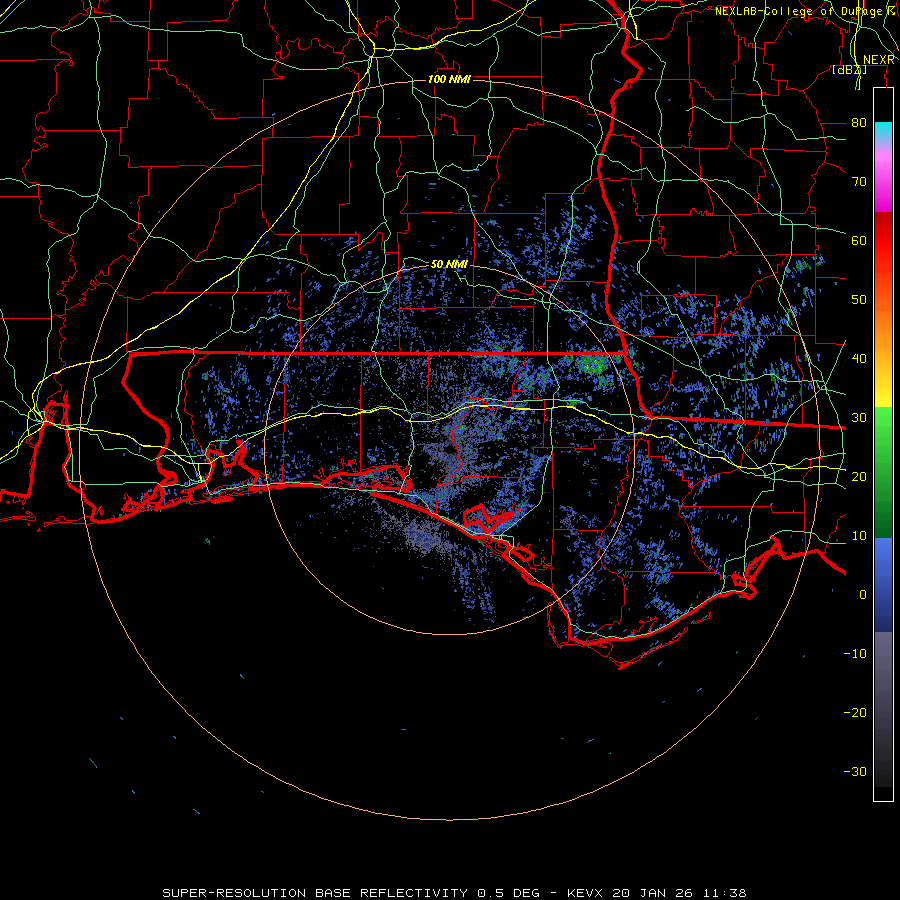Click the 30 value on the dBZ scale
This screenshot has height=900, width=900.
[x=859, y=418]
